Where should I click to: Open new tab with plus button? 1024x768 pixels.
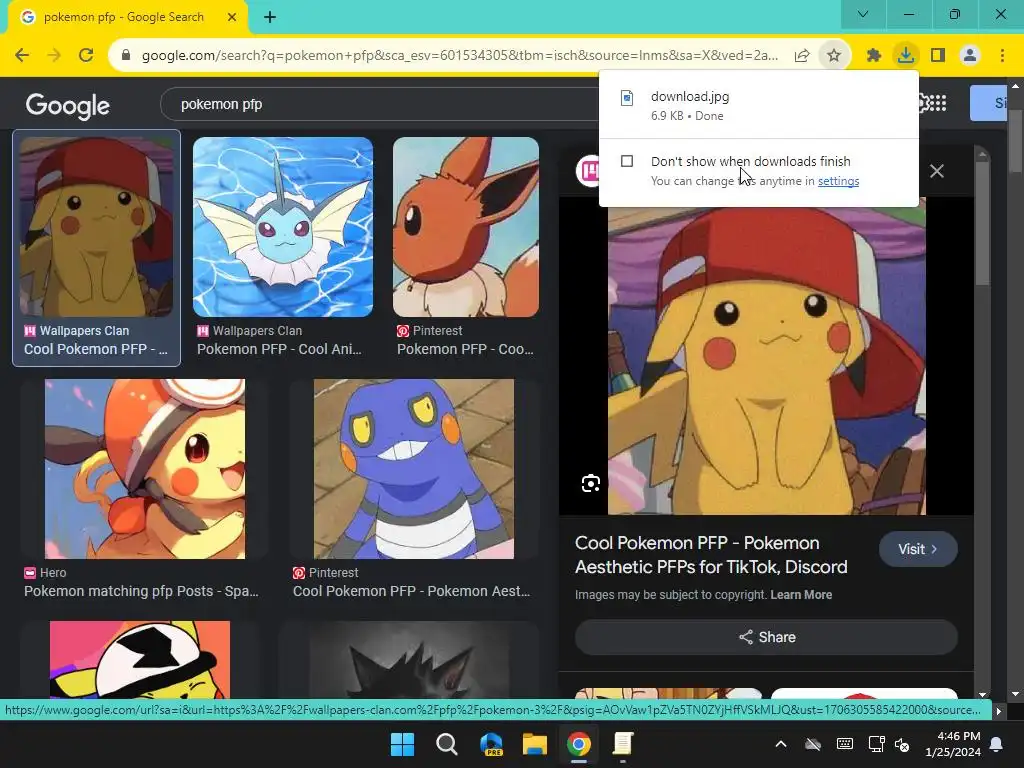pos(270,17)
